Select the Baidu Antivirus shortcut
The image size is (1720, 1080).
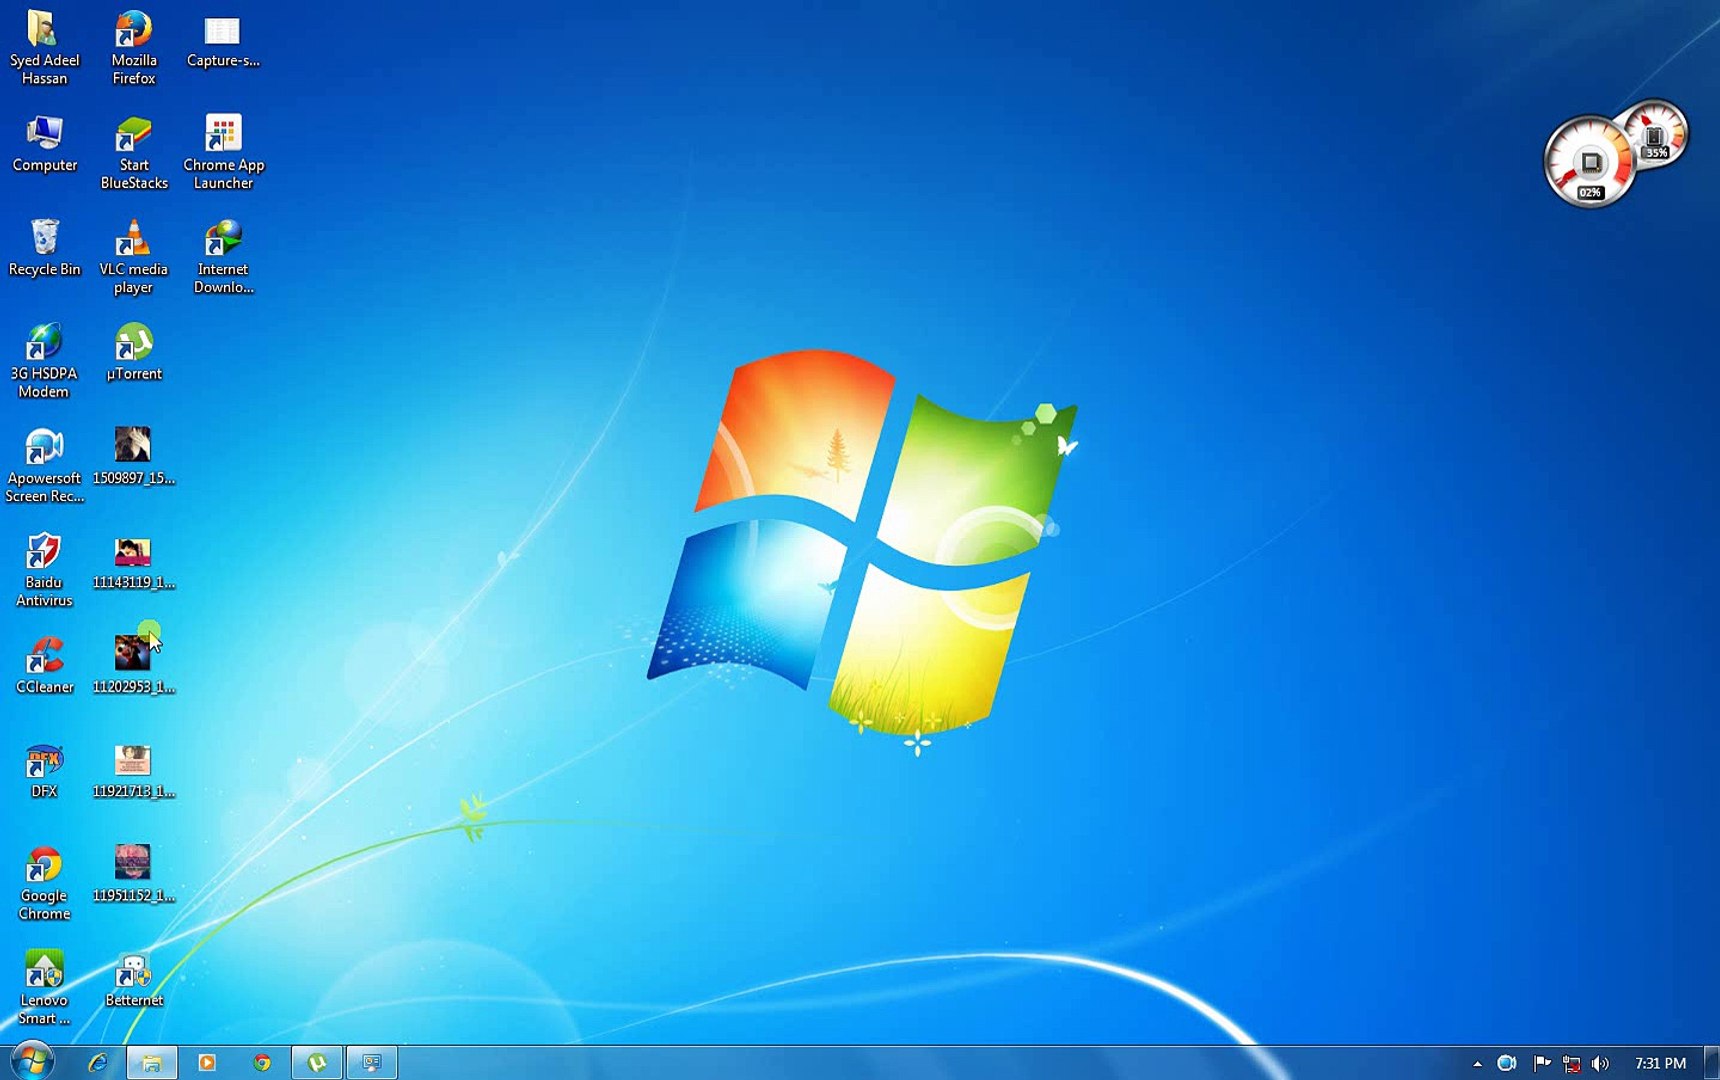click(44, 570)
